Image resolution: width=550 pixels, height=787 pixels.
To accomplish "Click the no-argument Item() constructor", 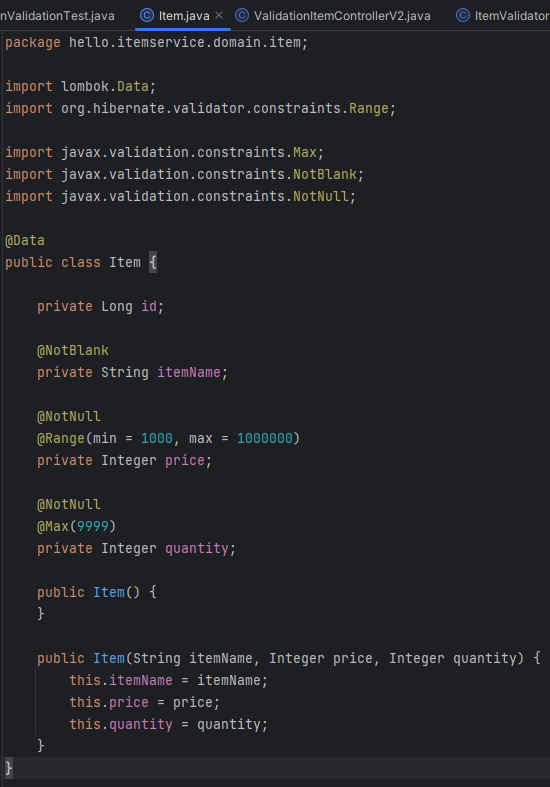I will click(x=97, y=592).
